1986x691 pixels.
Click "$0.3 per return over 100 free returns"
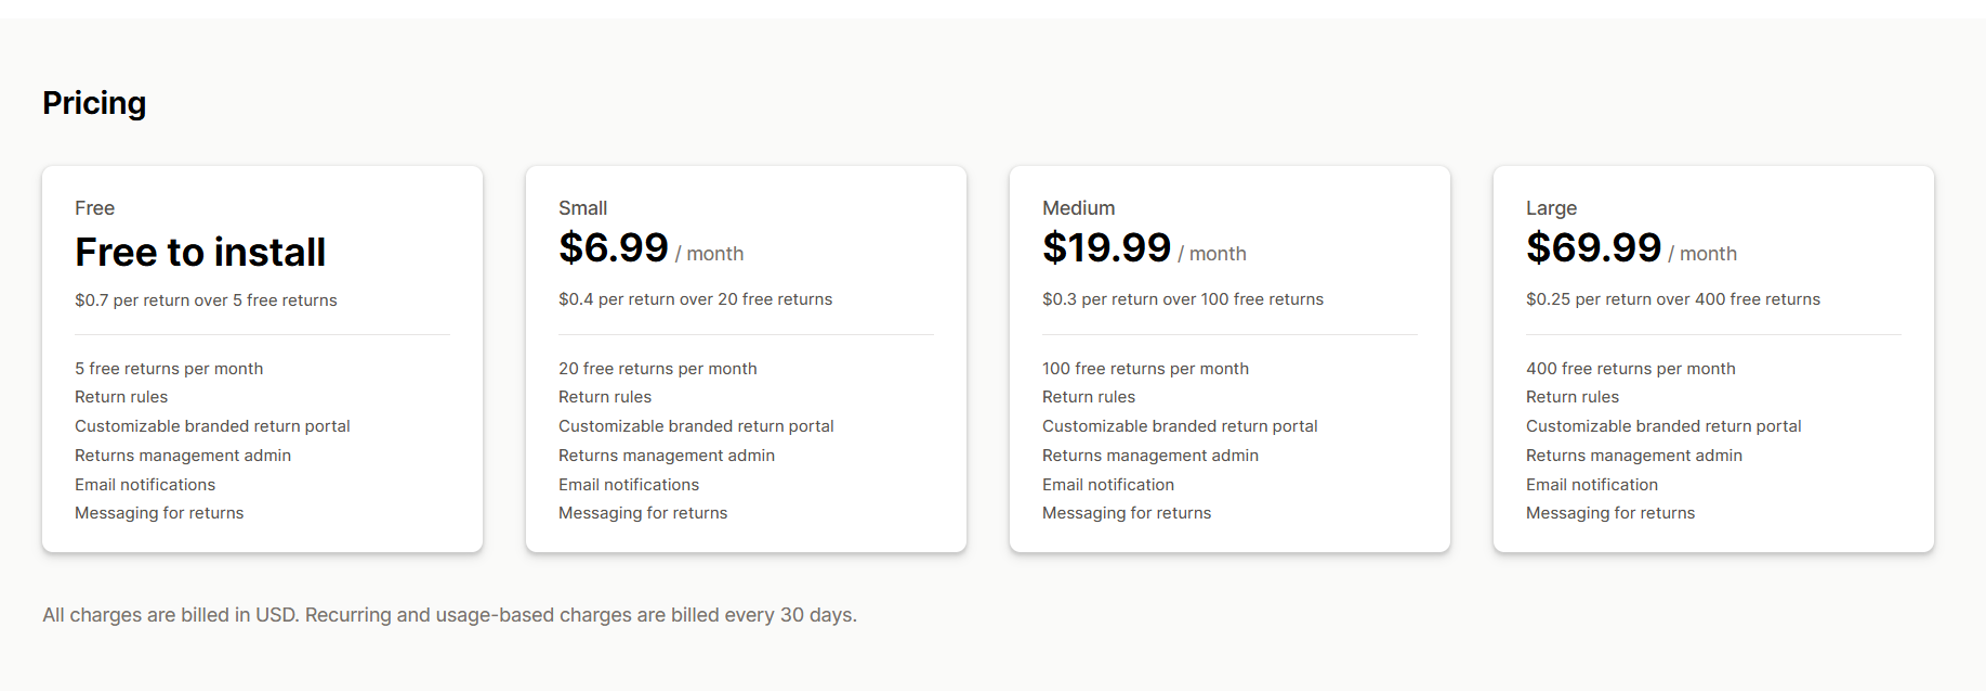coord(1182,299)
